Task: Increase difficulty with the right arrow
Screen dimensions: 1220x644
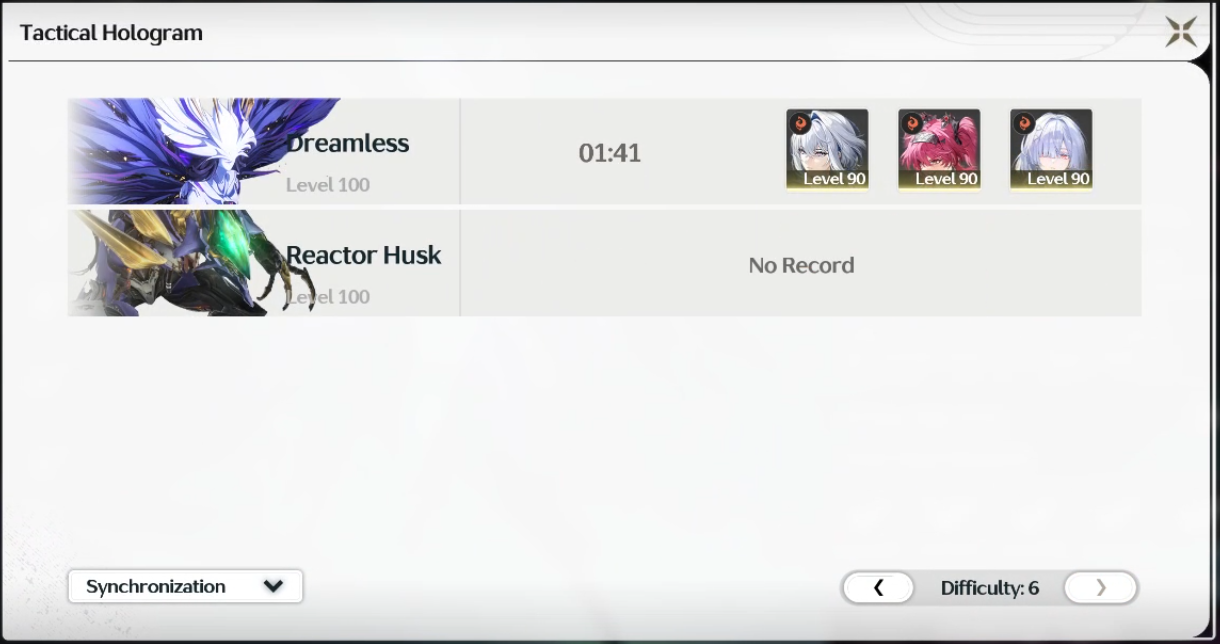Action: click(1100, 588)
